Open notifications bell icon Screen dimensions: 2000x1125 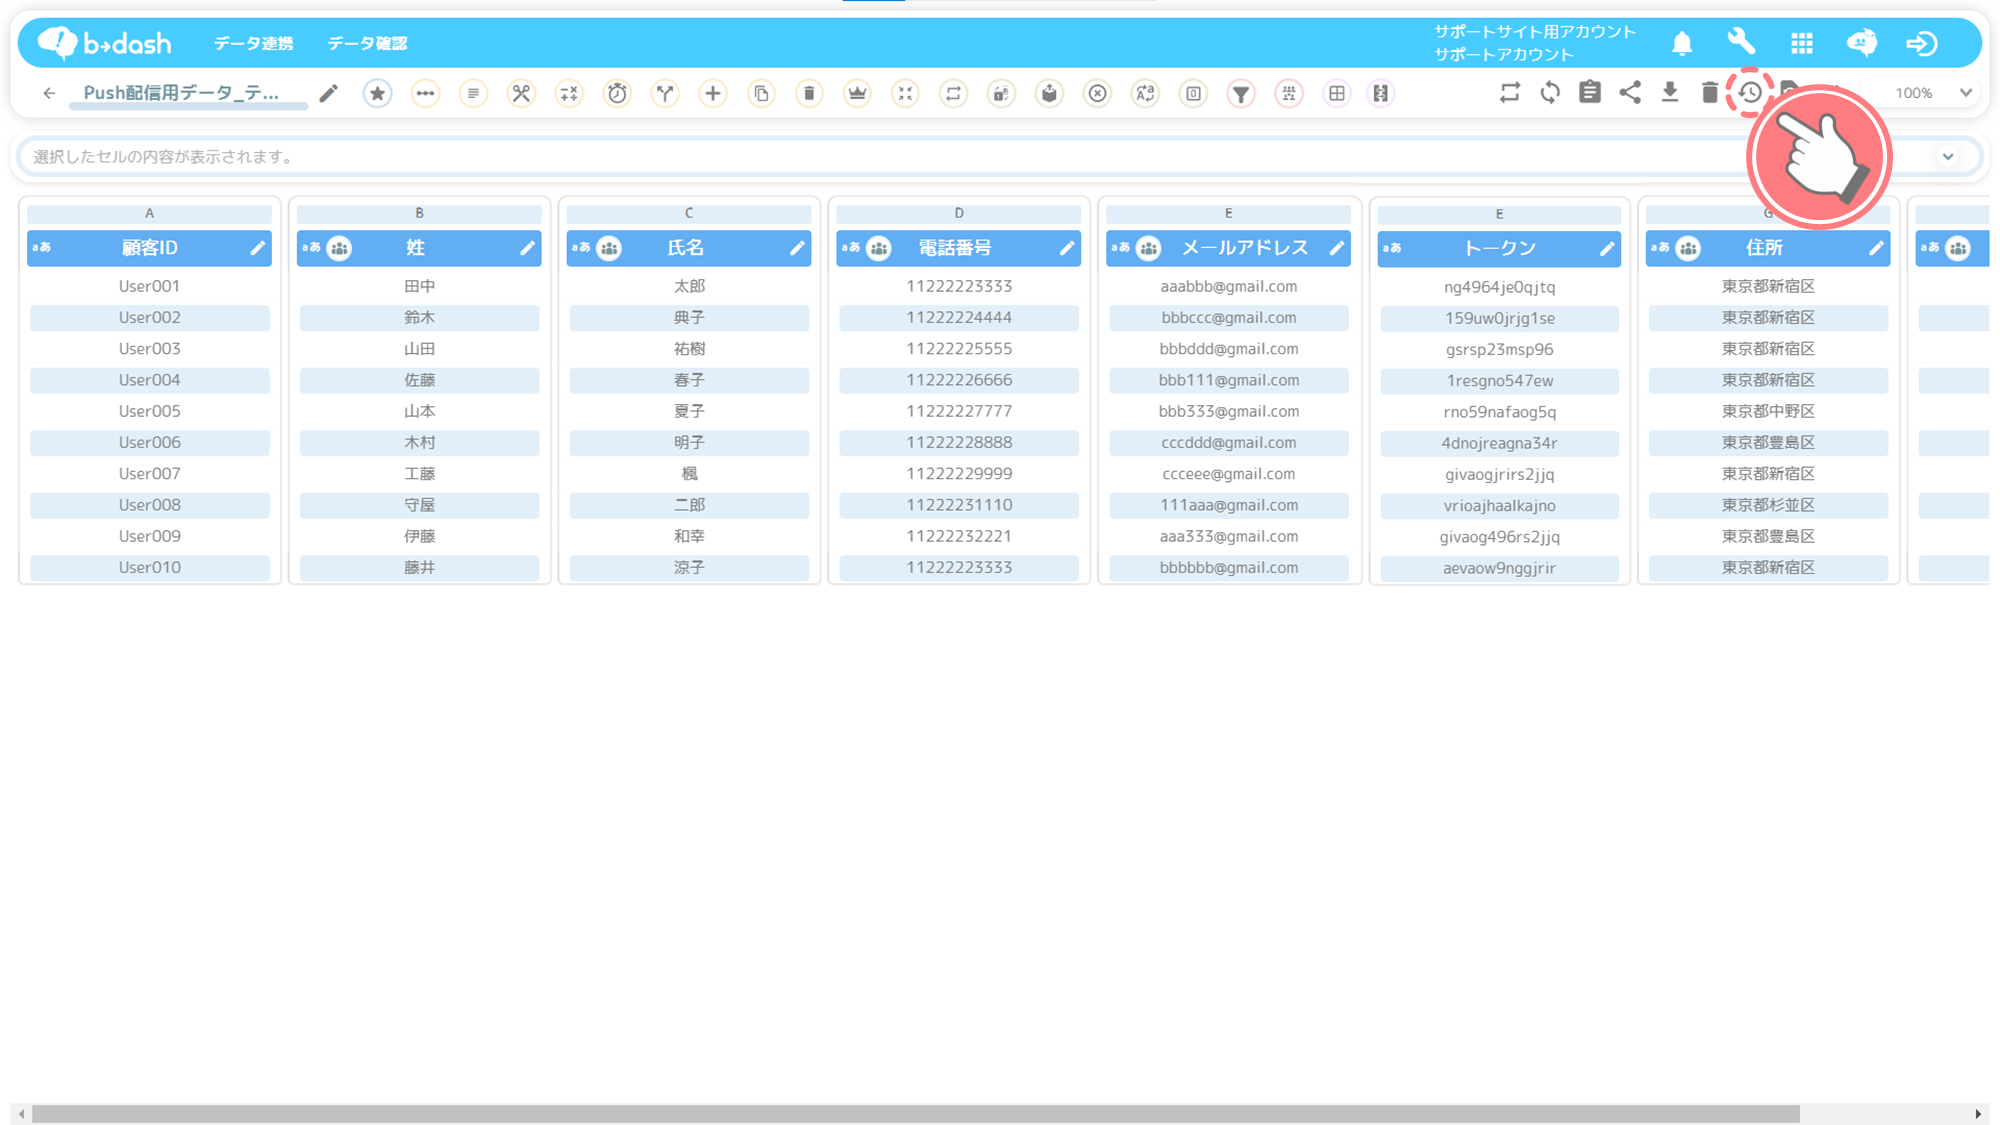(1682, 43)
